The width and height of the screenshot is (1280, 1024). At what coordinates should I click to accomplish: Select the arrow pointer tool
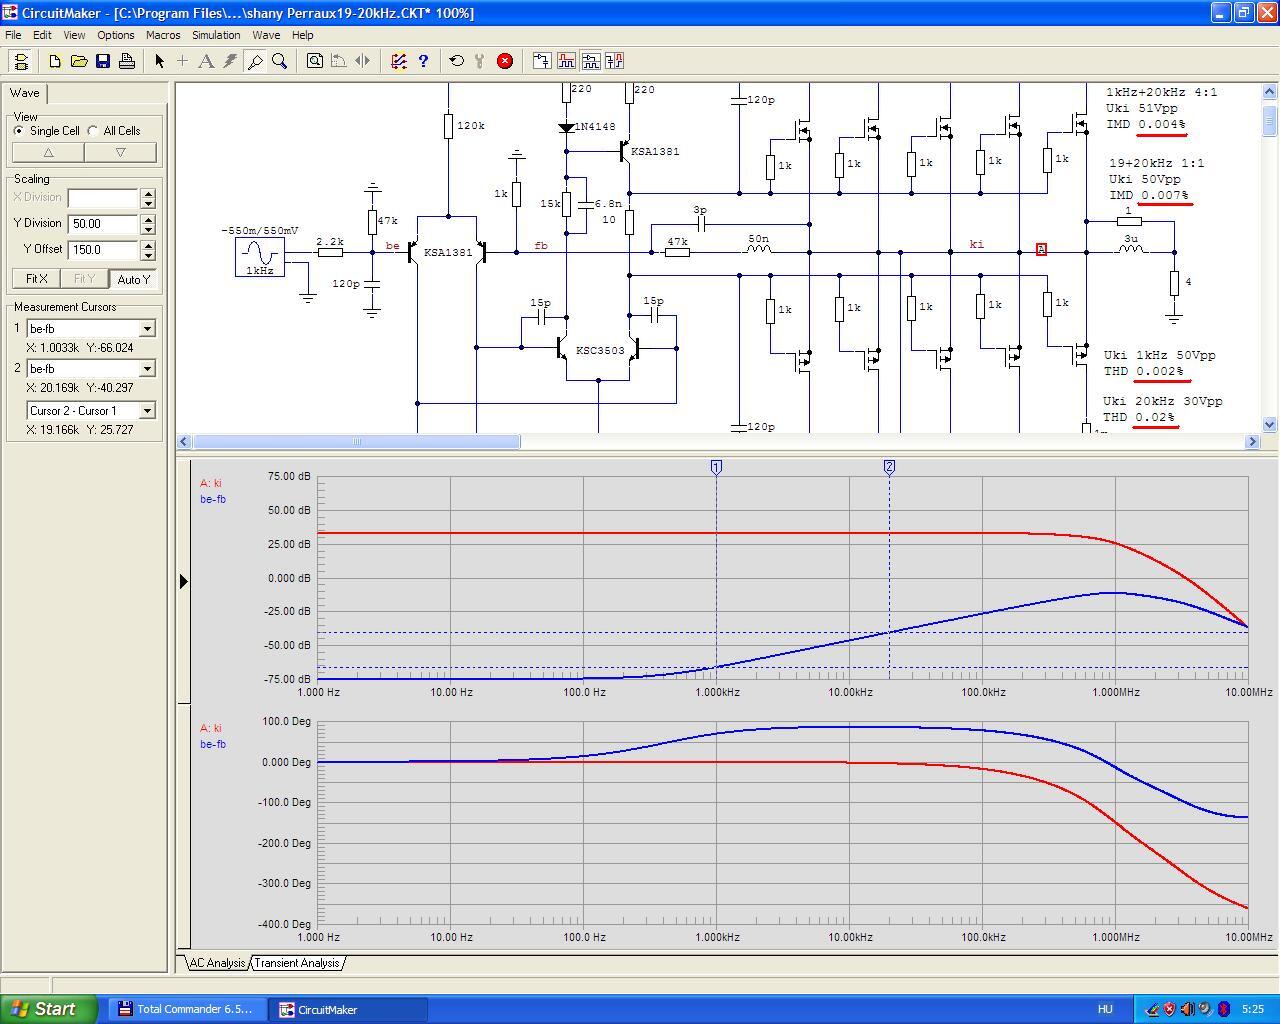pos(159,61)
